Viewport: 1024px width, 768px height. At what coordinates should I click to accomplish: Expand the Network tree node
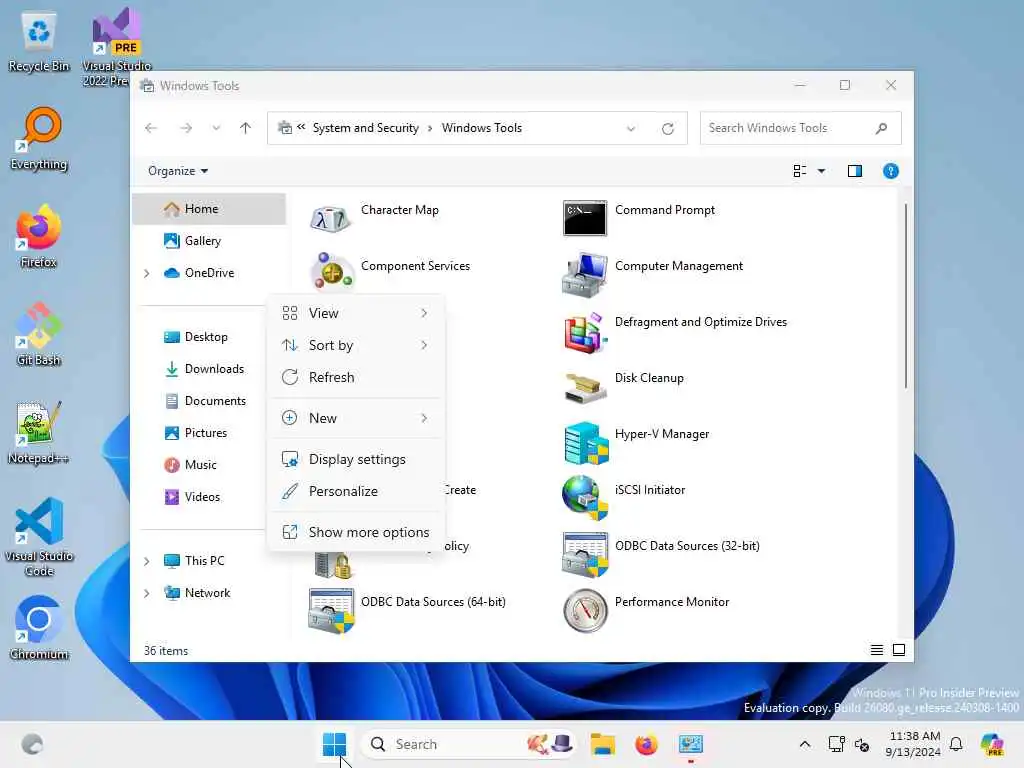pos(147,593)
